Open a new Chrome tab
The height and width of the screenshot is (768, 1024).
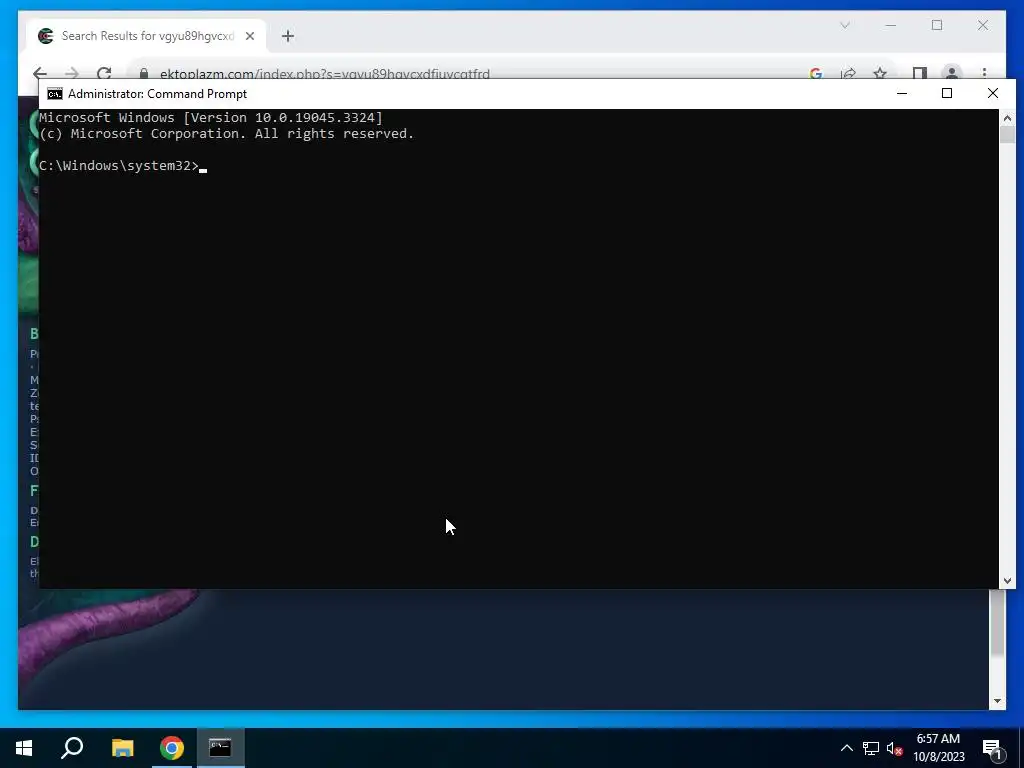point(288,36)
